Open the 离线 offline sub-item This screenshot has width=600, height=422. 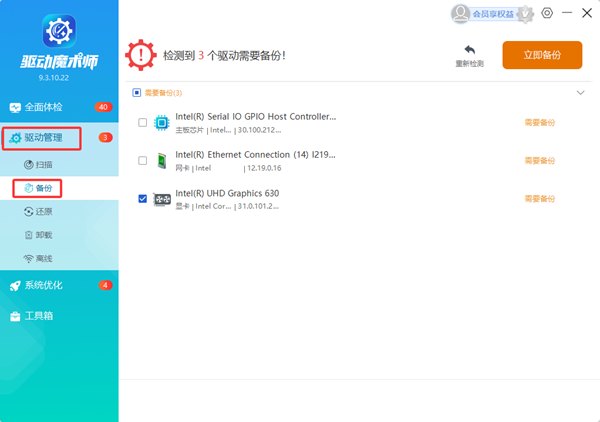(x=38, y=259)
